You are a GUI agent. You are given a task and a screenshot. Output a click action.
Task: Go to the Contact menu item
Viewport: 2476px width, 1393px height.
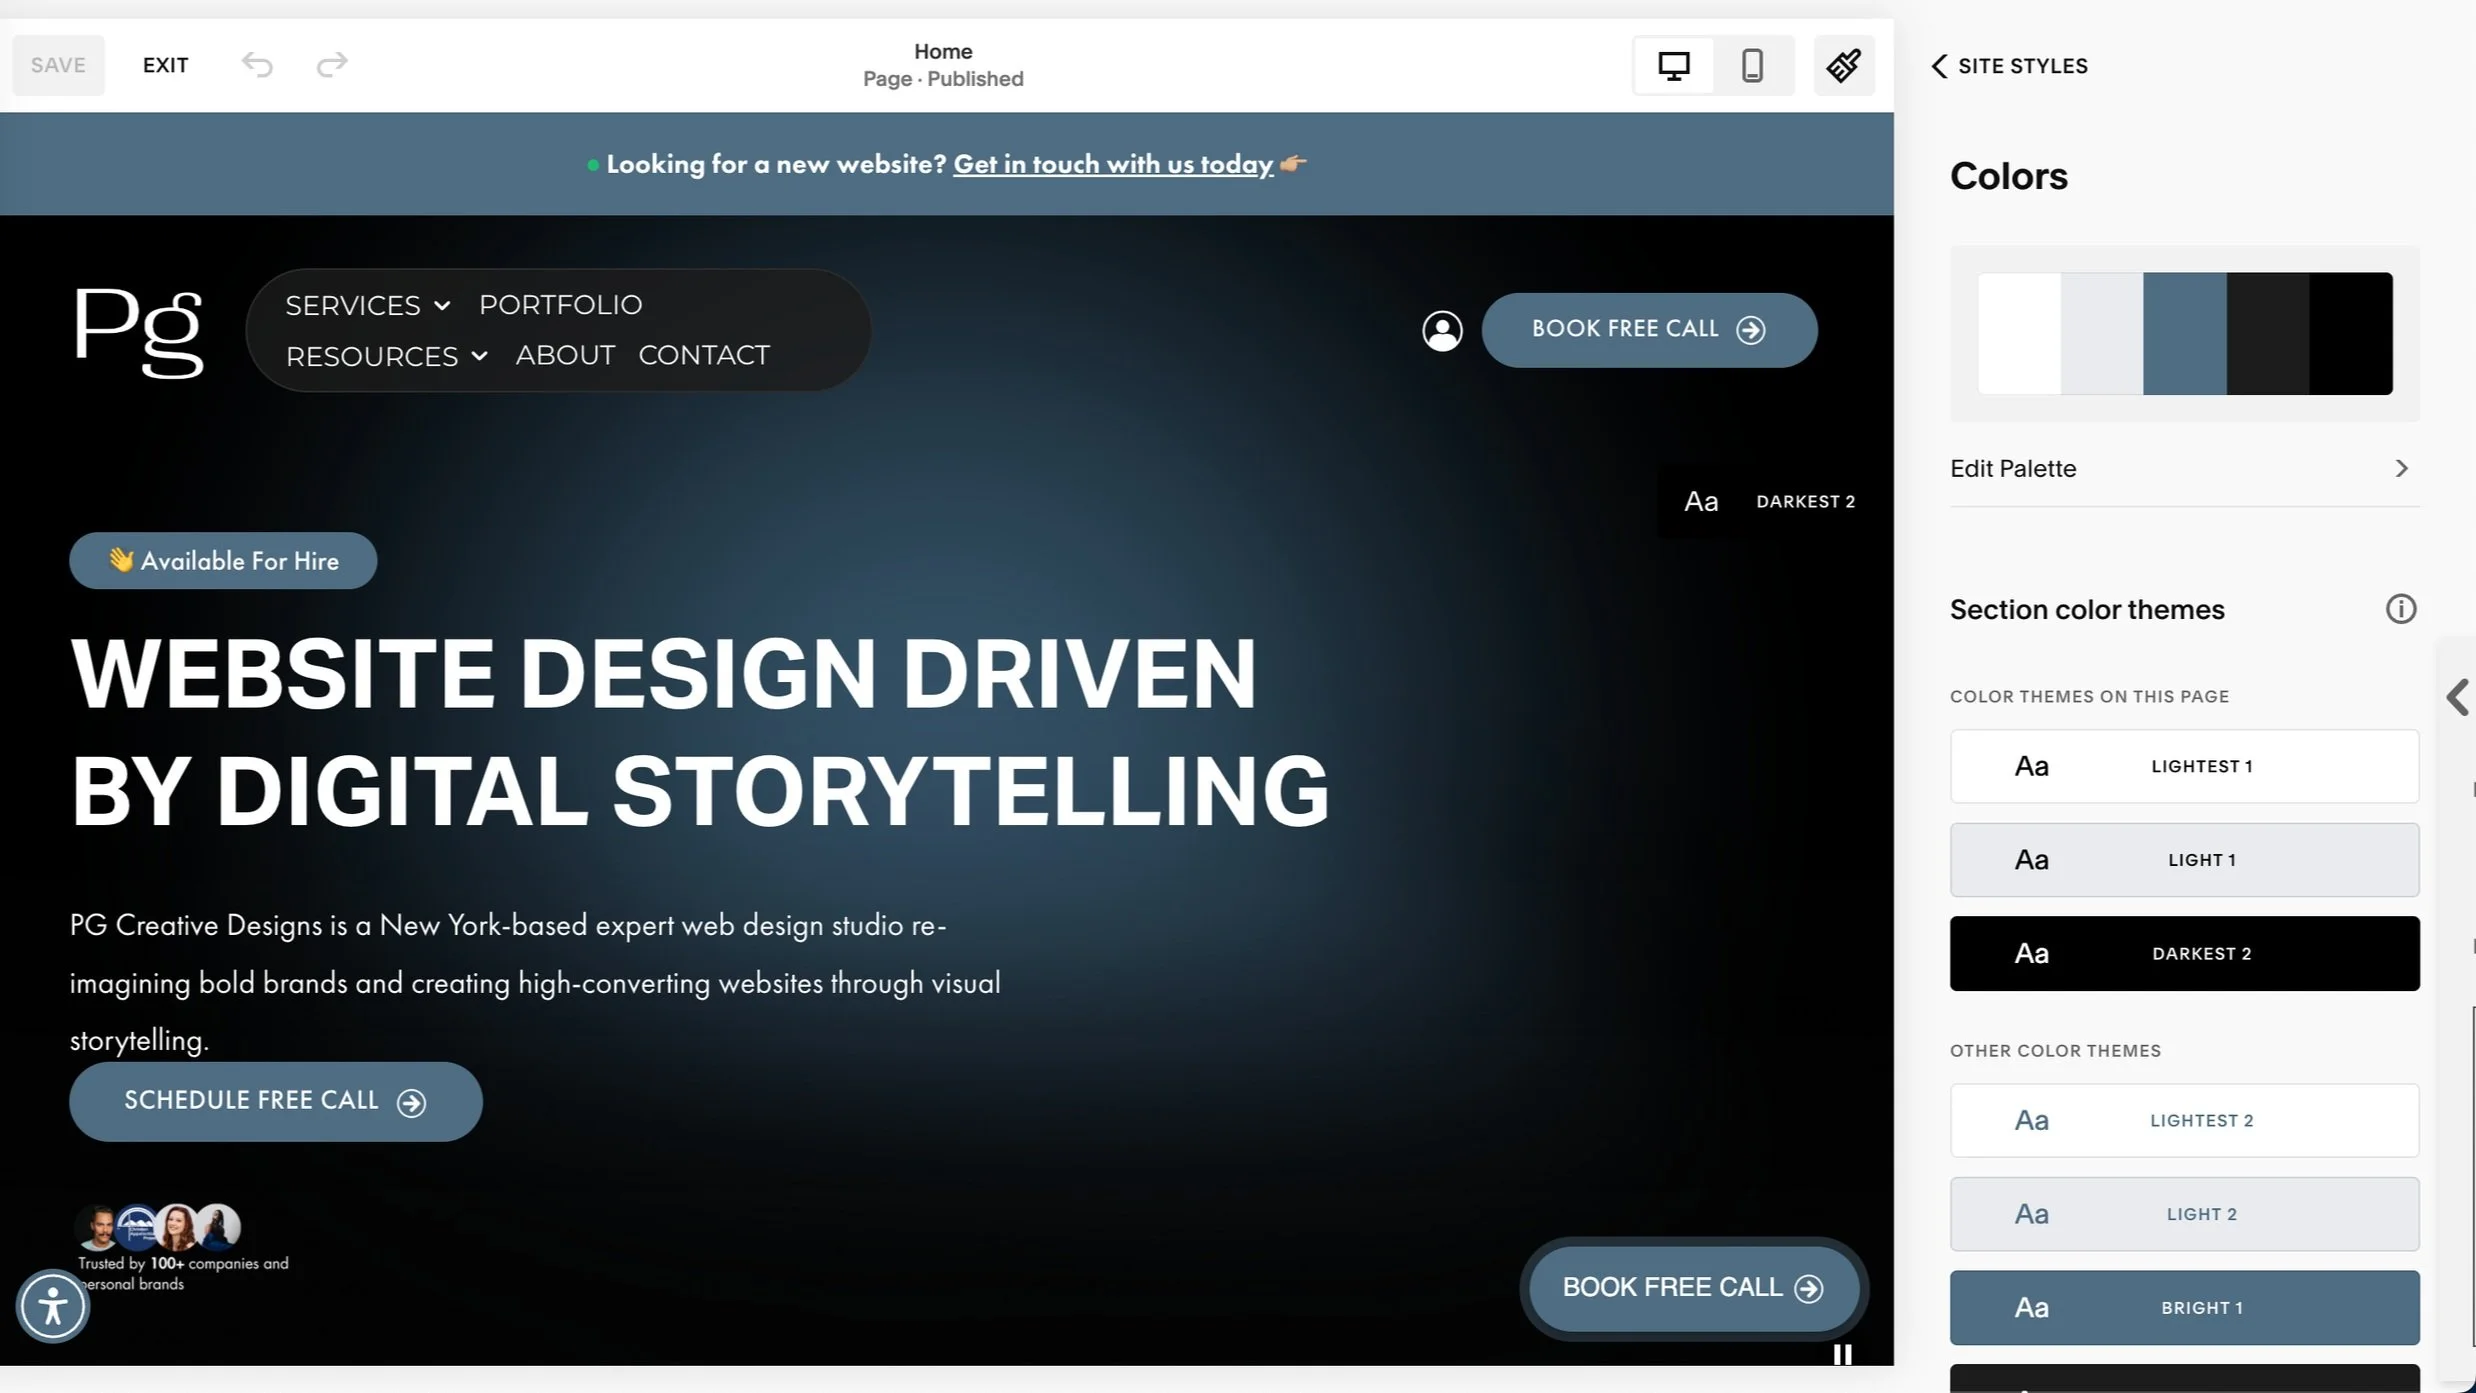tap(703, 355)
